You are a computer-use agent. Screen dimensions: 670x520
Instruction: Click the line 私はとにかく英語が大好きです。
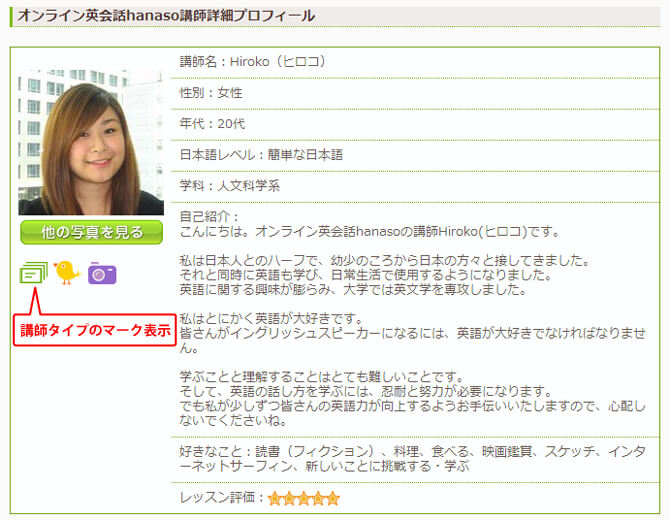point(271,318)
